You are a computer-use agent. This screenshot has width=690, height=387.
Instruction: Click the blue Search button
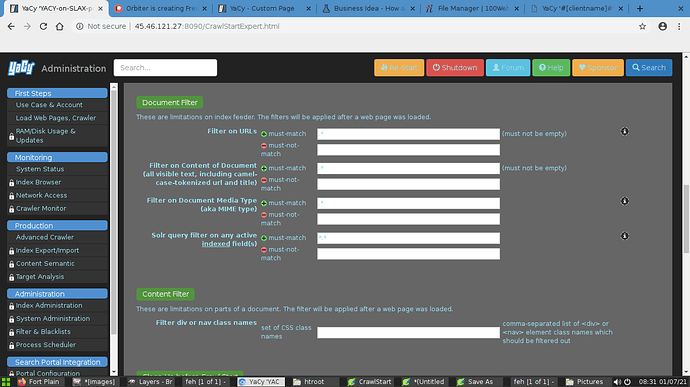pyautogui.click(x=649, y=68)
